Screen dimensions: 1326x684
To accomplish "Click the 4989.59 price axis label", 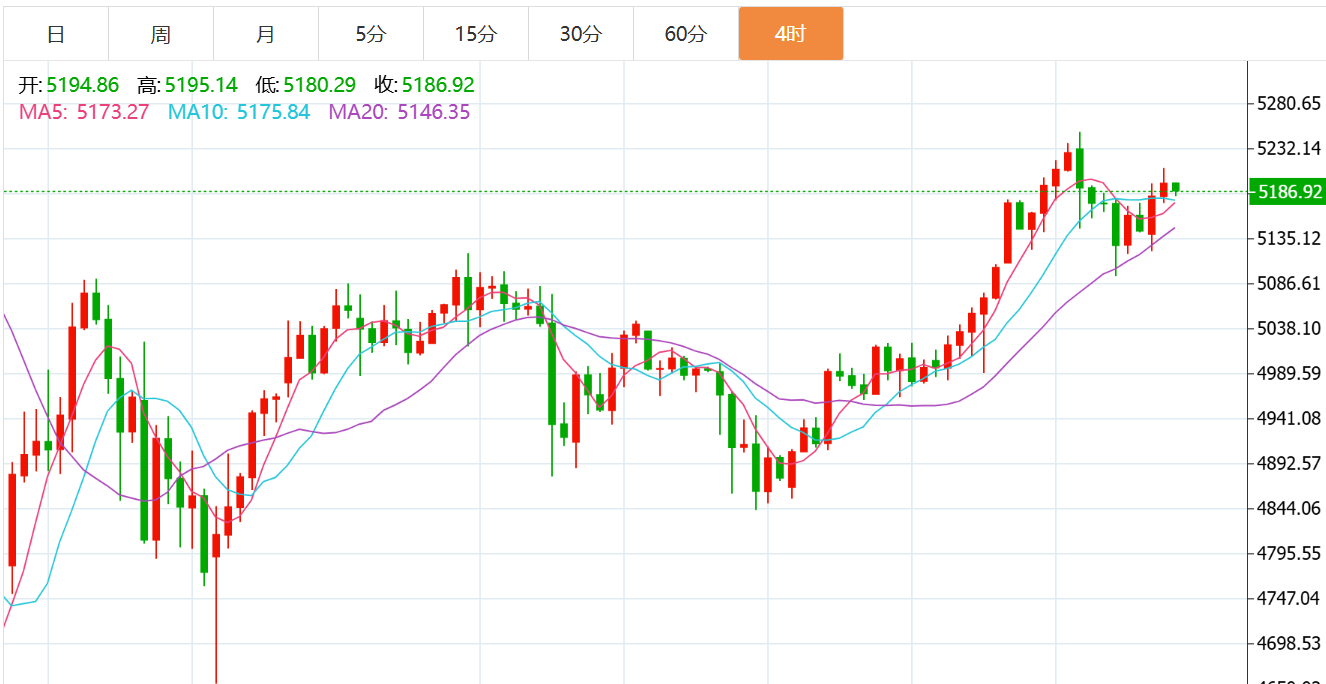I will click(x=1289, y=373).
